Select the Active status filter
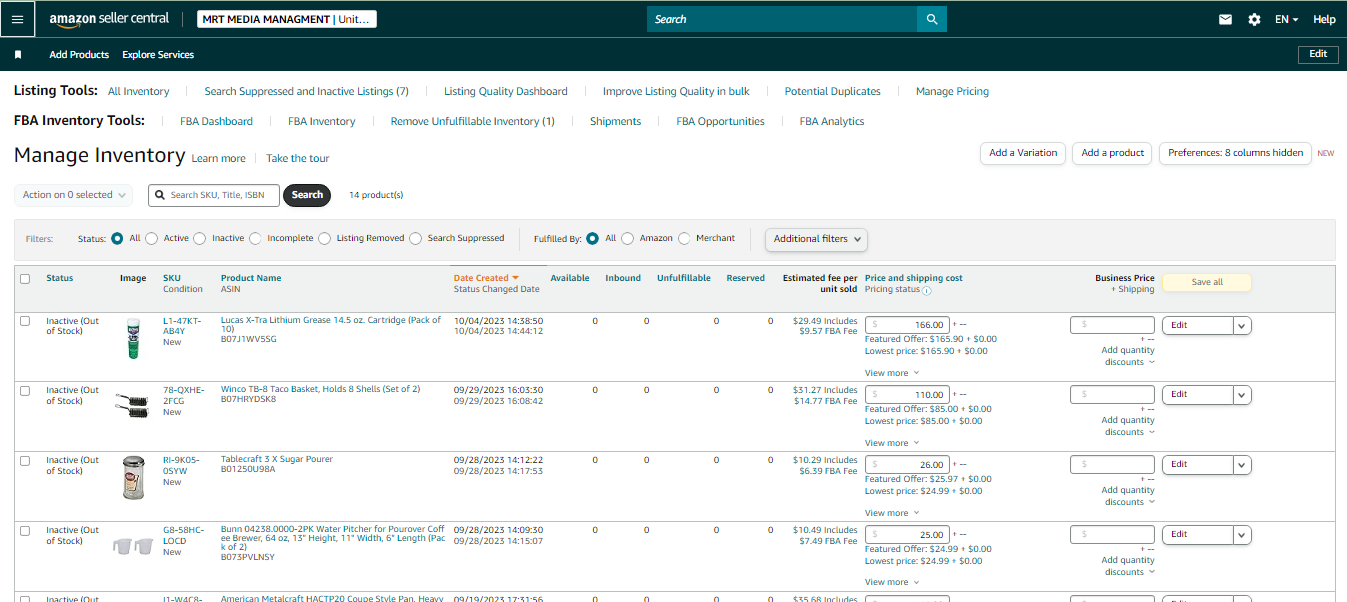The image size is (1347, 602). click(x=152, y=239)
